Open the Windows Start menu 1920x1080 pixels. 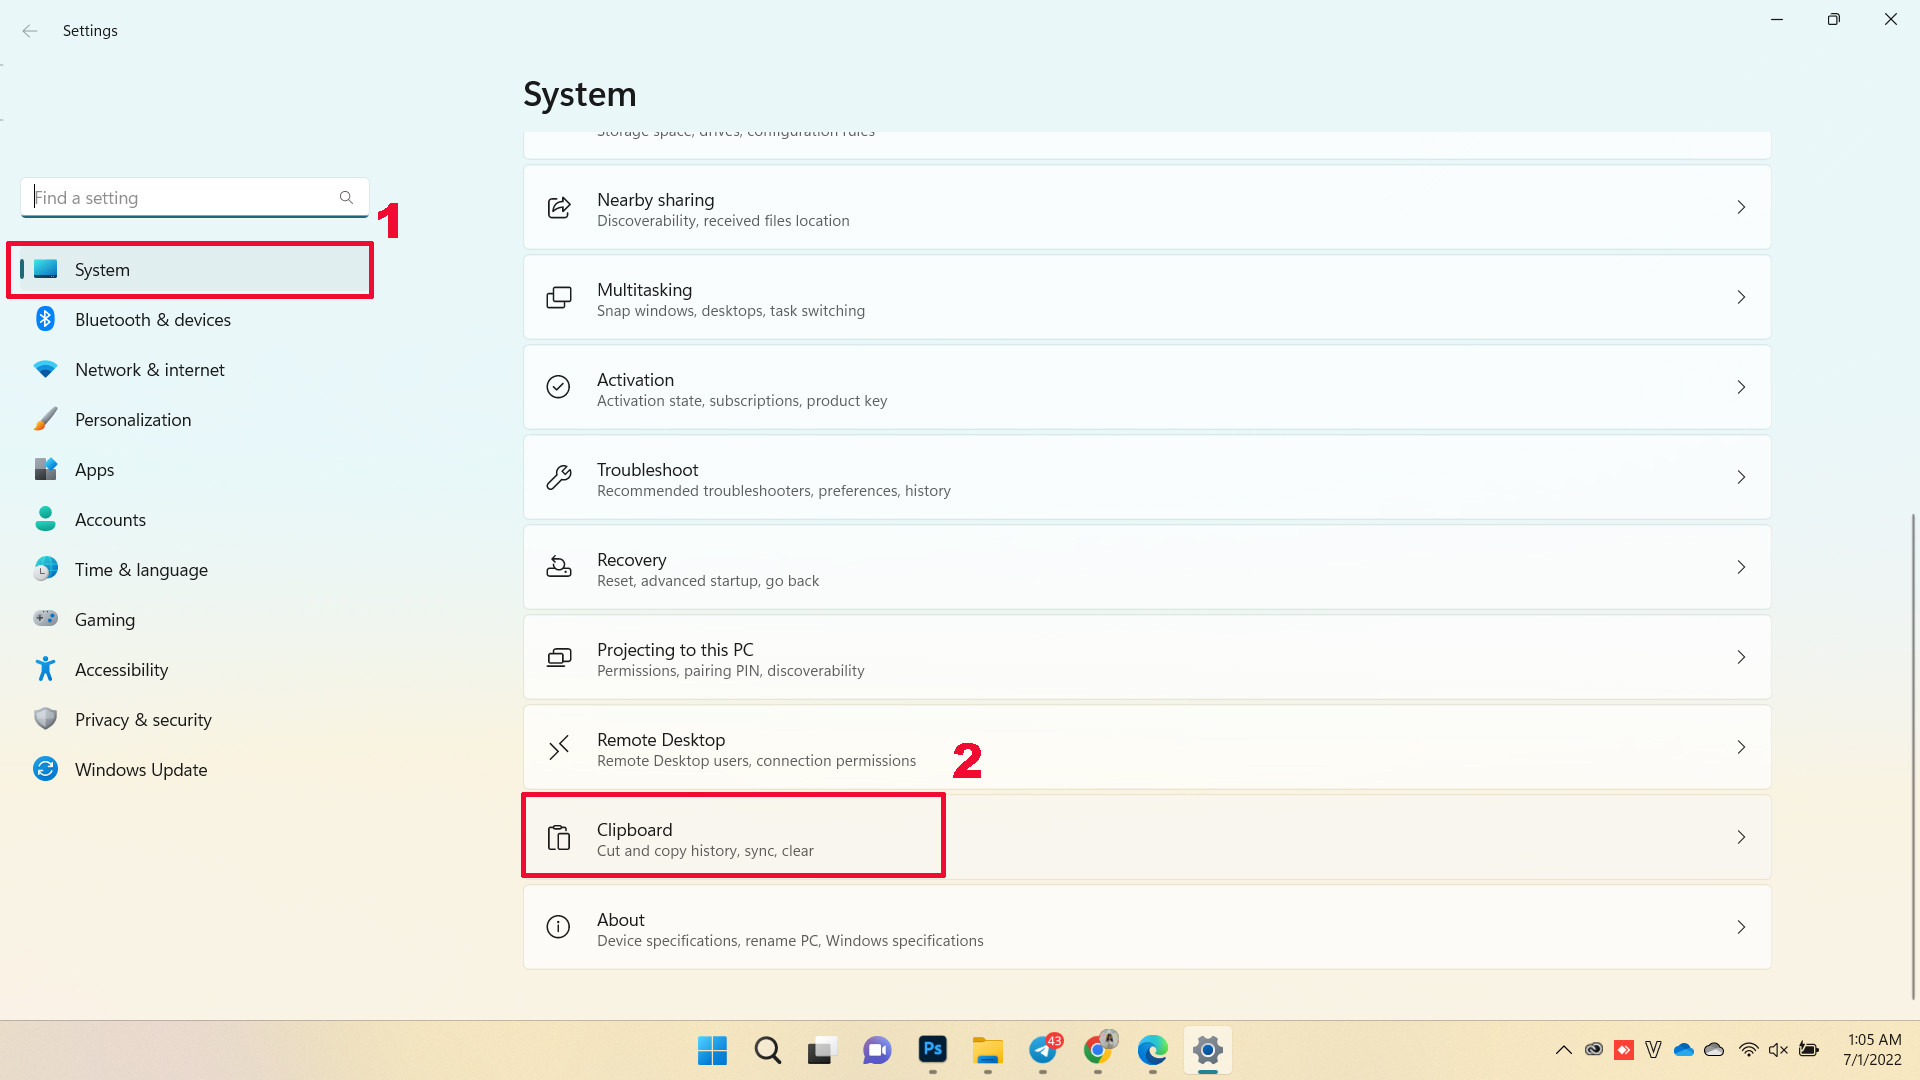pyautogui.click(x=713, y=1050)
